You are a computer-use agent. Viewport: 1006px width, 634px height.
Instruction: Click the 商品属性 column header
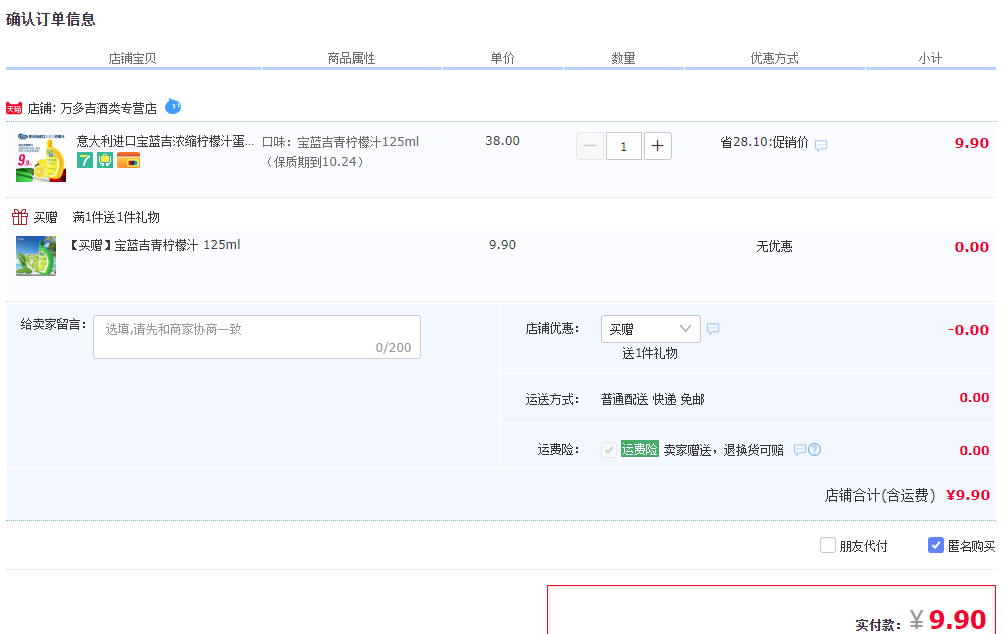[x=352, y=58]
